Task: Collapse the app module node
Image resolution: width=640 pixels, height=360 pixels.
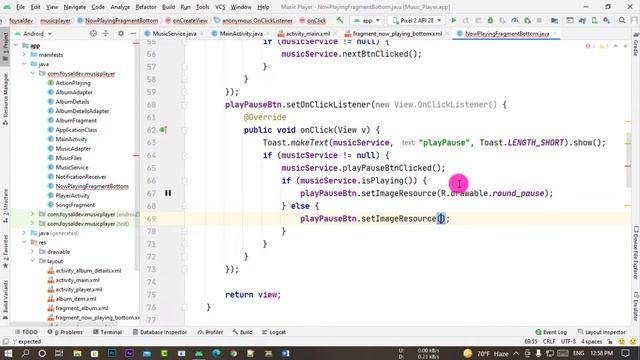Action: pyautogui.click(x=16, y=45)
